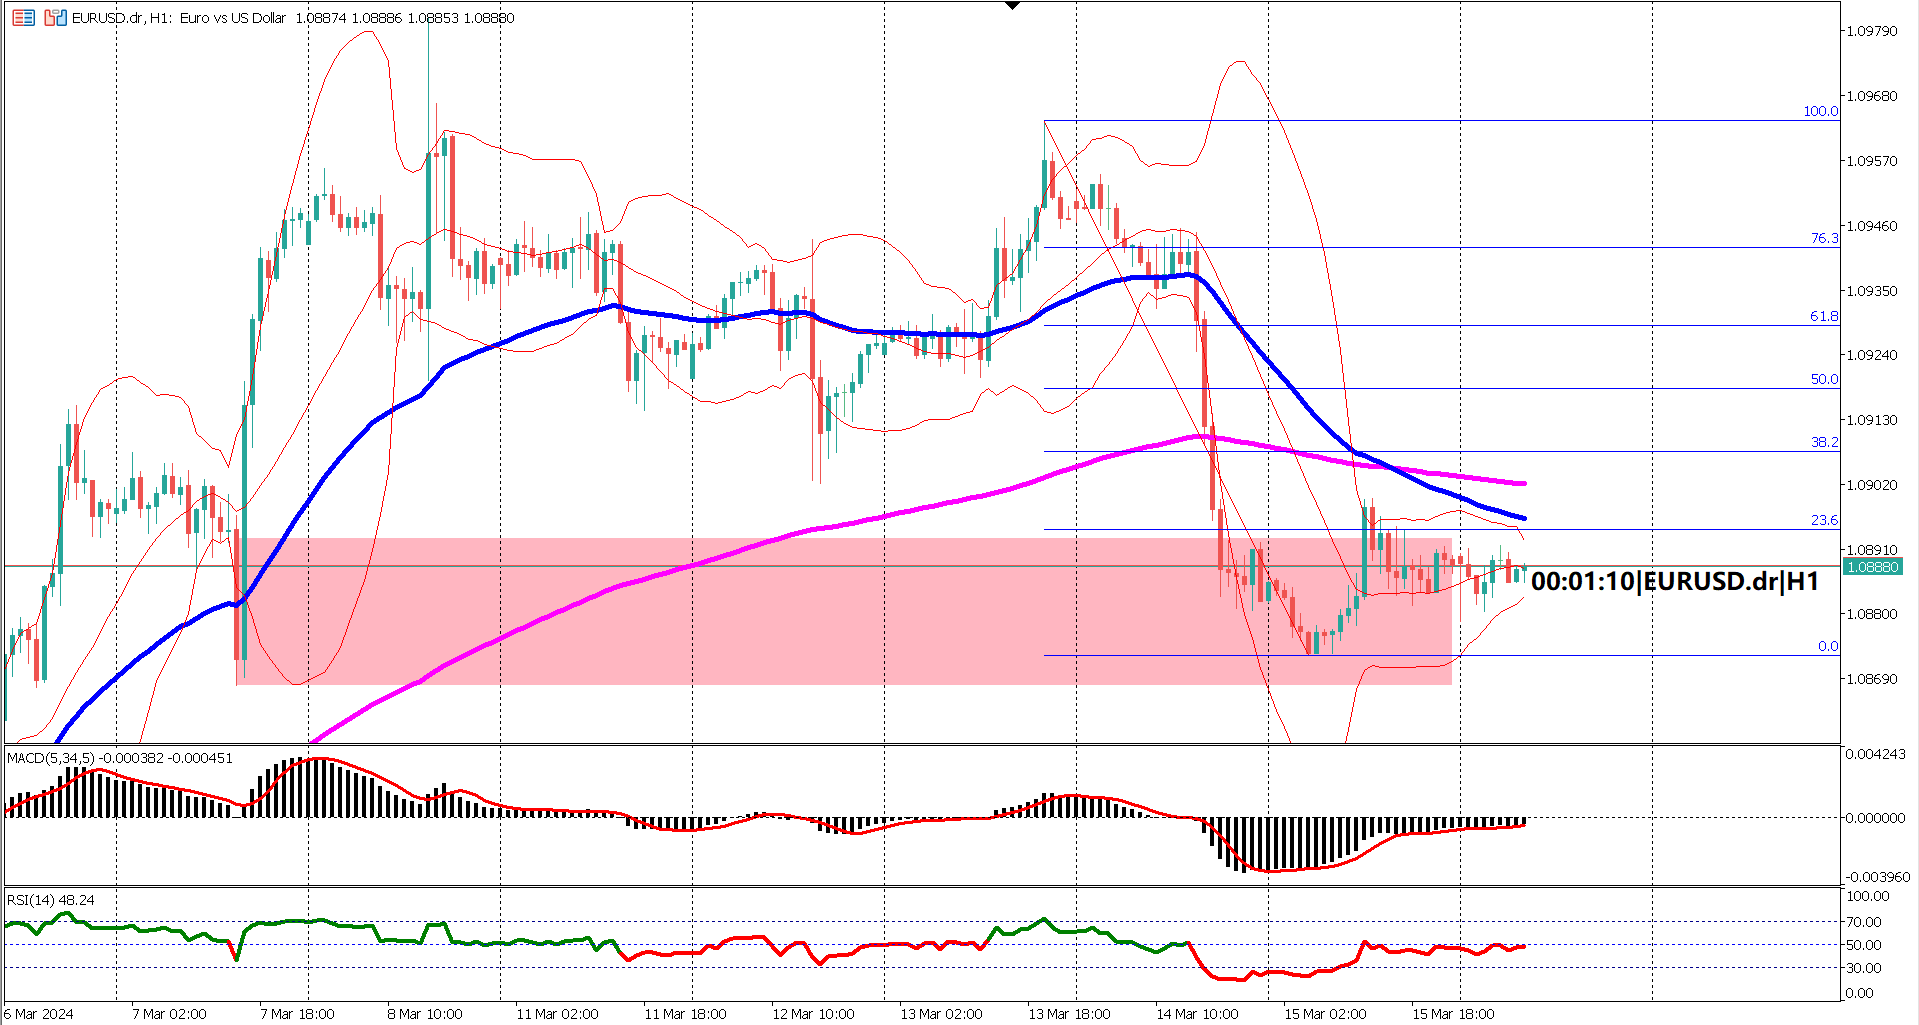Click the 13 Mar 02:00 time label
This screenshot has height=1025, width=1919.
941,1014
